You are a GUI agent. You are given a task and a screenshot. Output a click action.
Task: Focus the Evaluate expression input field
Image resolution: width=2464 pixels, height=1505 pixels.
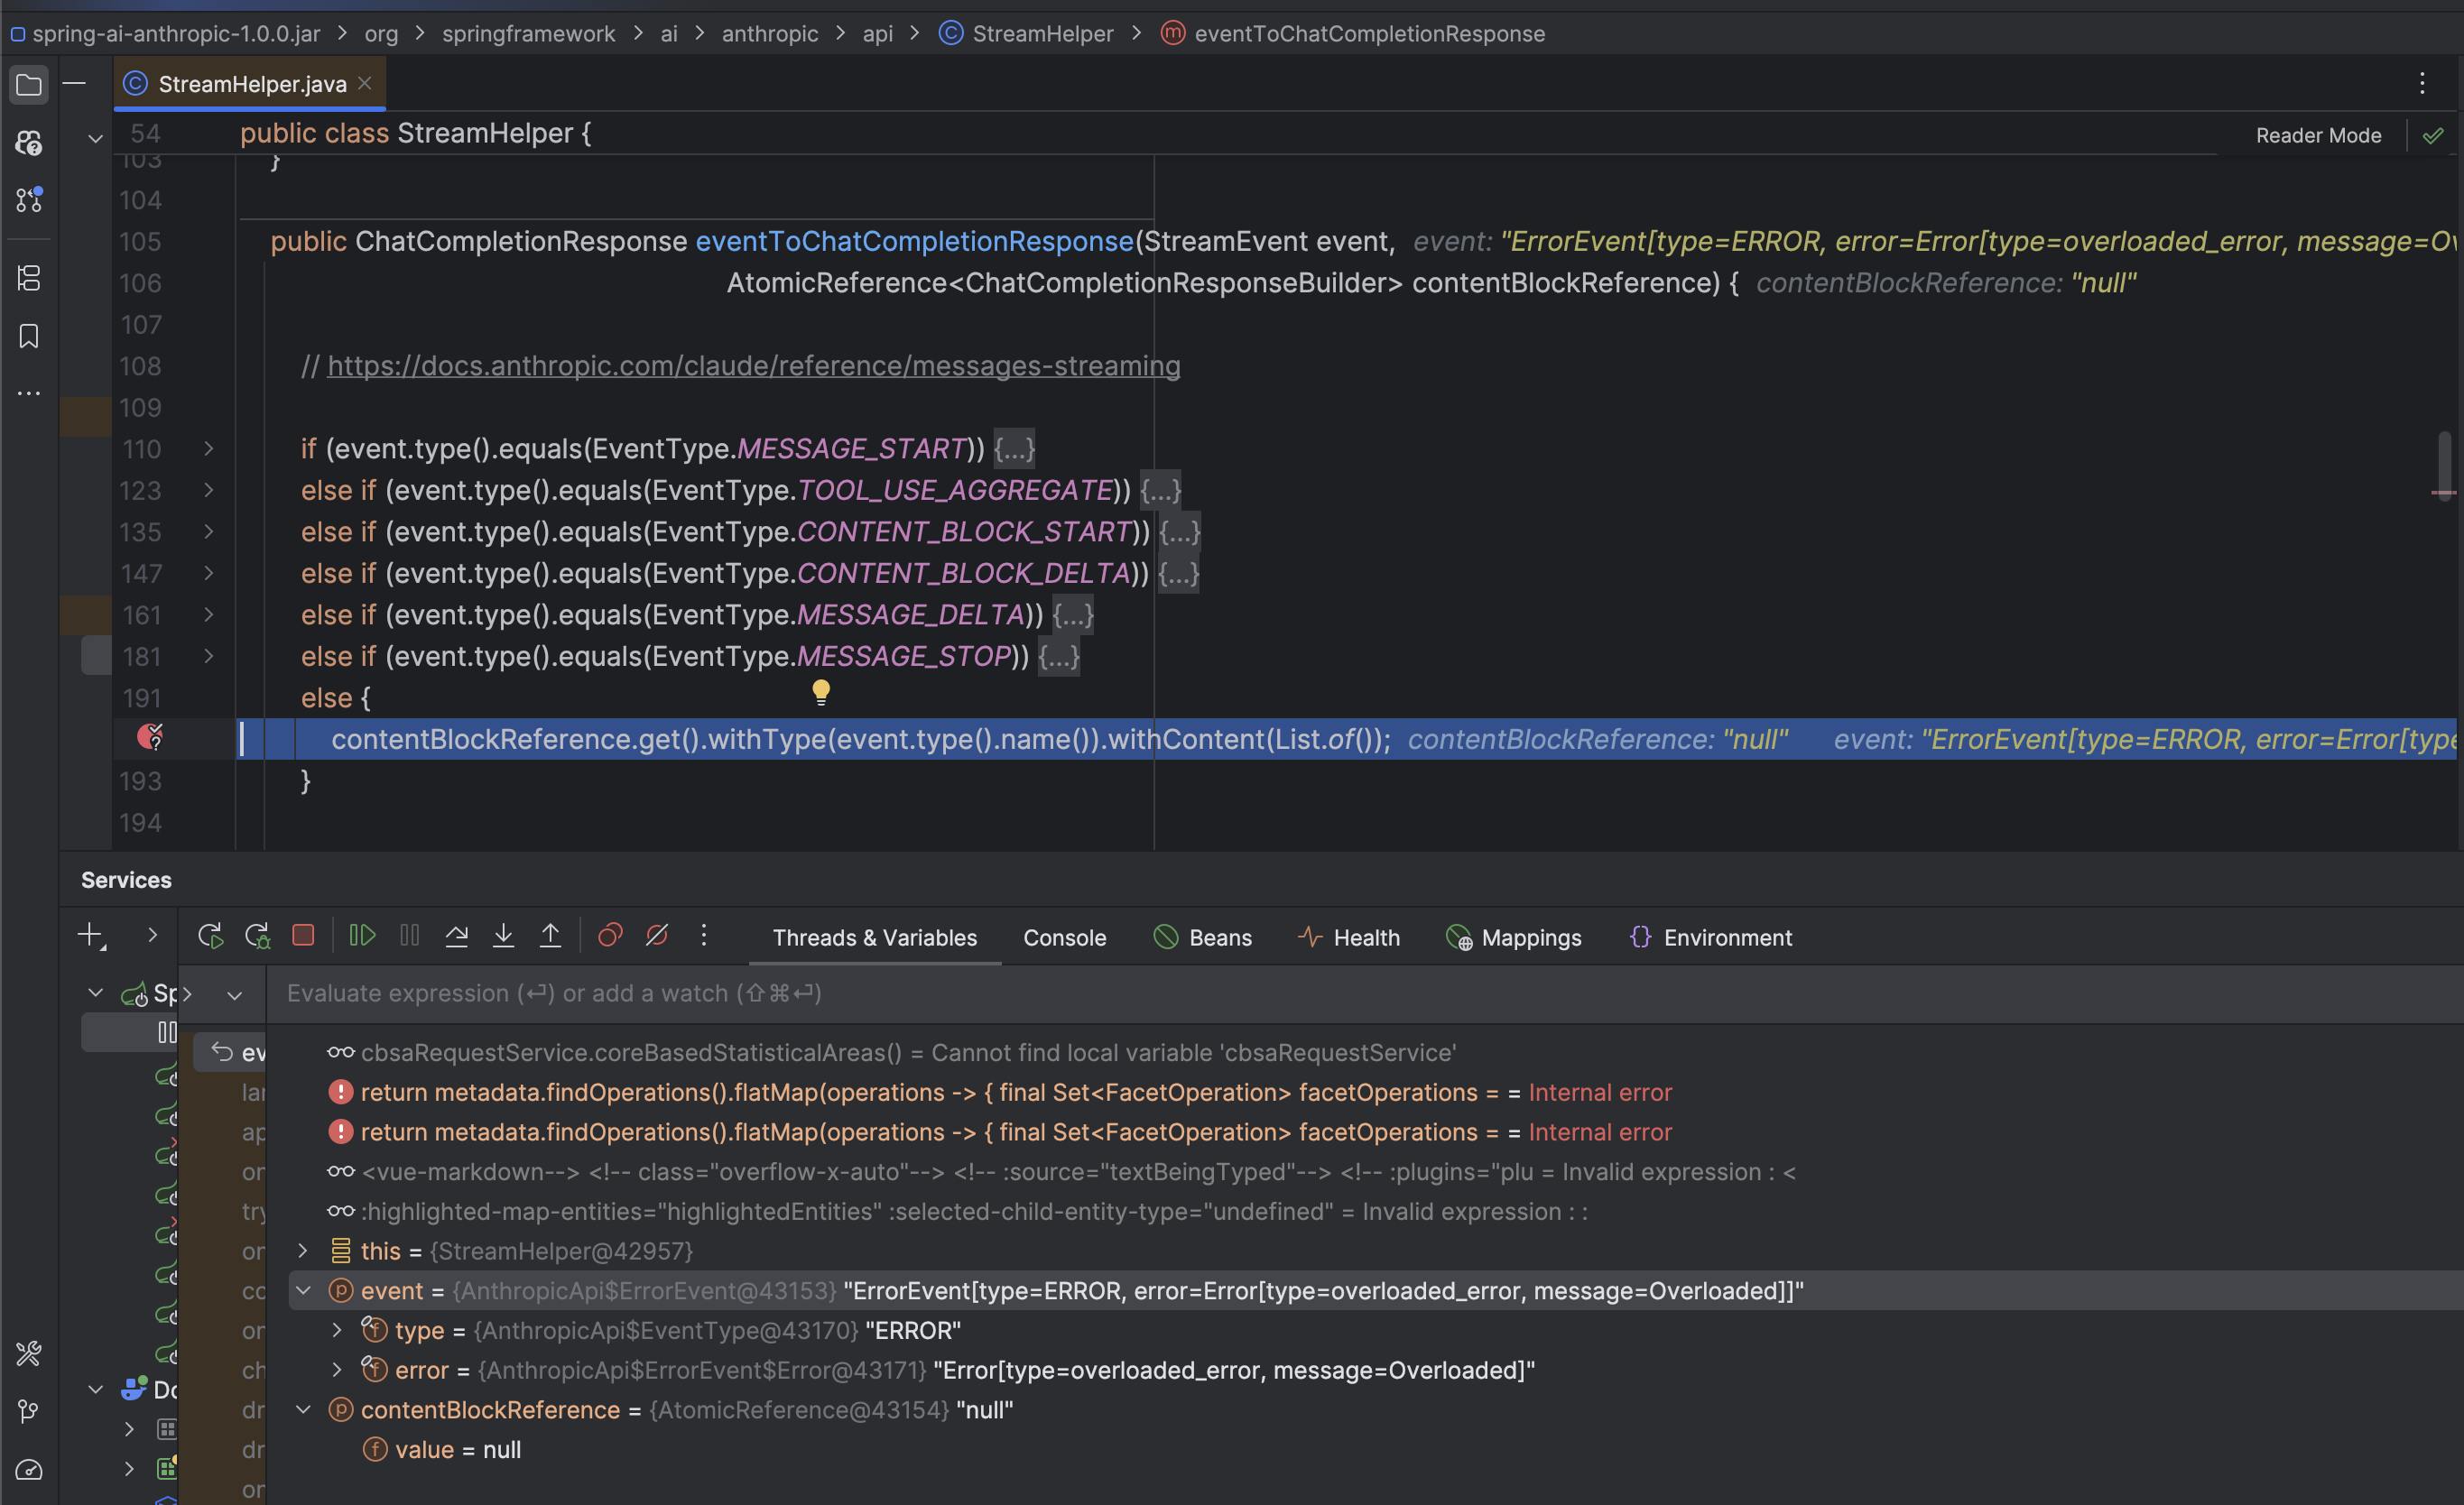point(1364,994)
